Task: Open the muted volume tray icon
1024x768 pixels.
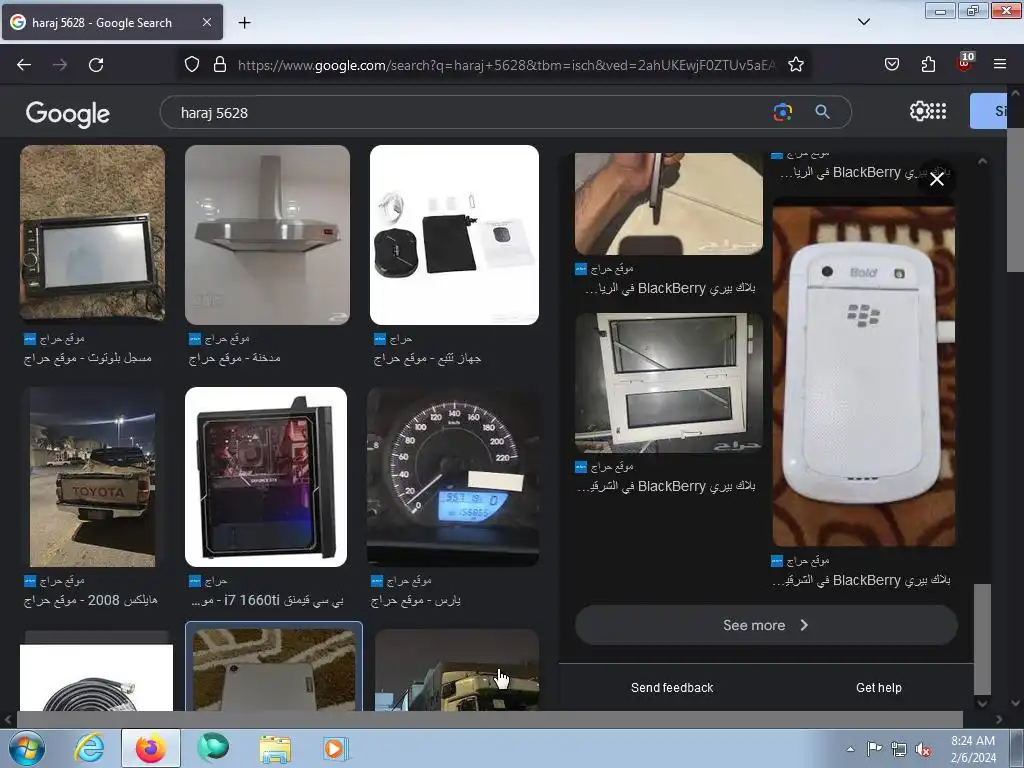Action: pyautogui.click(x=923, y=749)
